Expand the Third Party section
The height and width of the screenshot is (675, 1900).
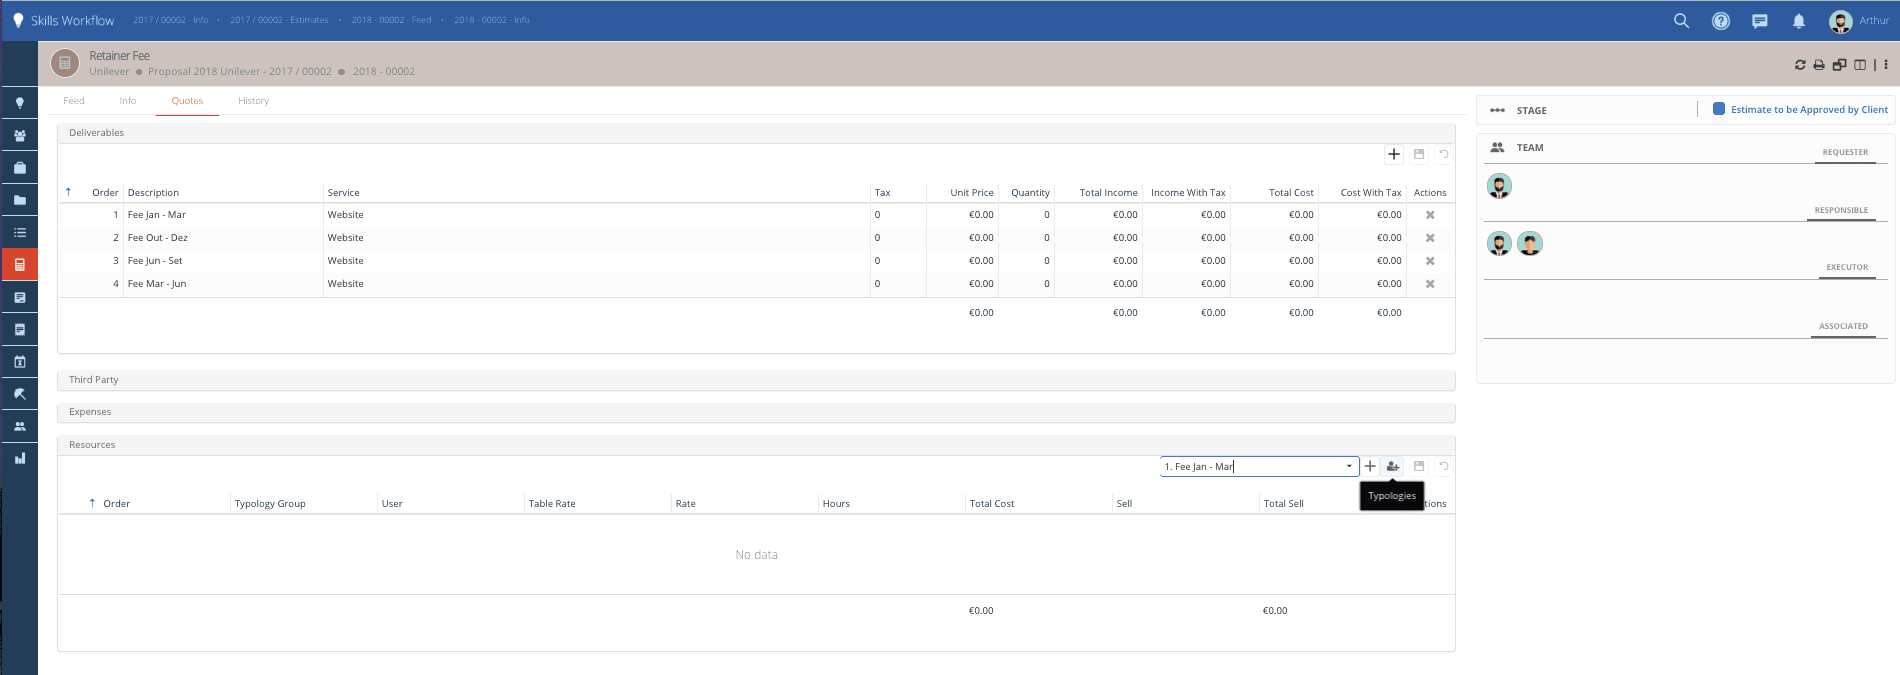click(x=94, y=380)
